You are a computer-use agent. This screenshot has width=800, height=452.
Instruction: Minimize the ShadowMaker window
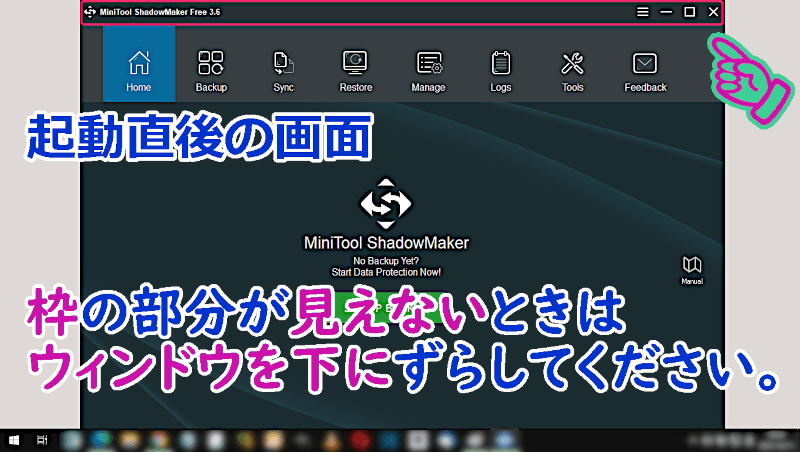pyautogui.click(x=666, y=12)
